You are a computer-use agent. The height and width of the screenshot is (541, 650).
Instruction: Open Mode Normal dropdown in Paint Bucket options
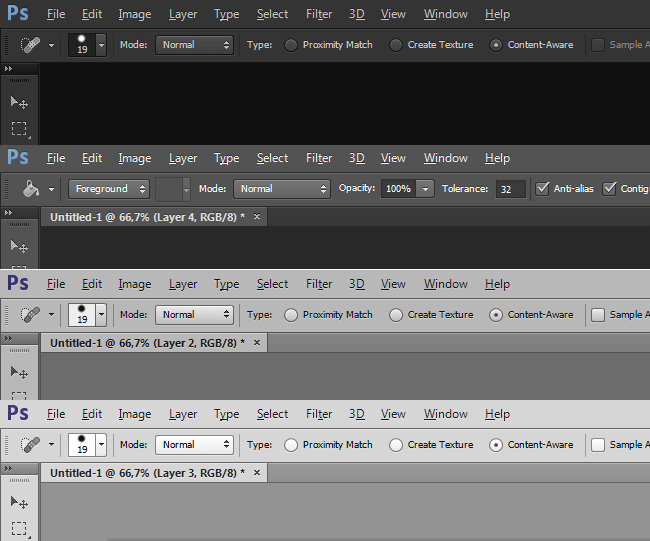(282, 189)
